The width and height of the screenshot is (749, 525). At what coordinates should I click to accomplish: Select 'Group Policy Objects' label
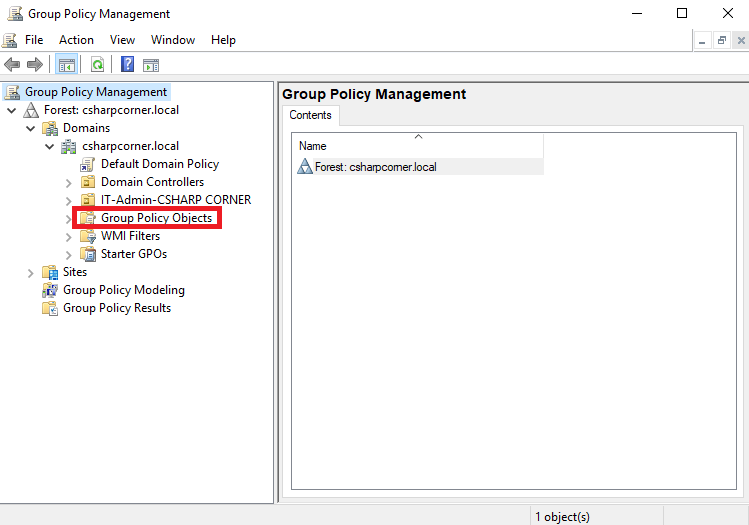point(156,218)
